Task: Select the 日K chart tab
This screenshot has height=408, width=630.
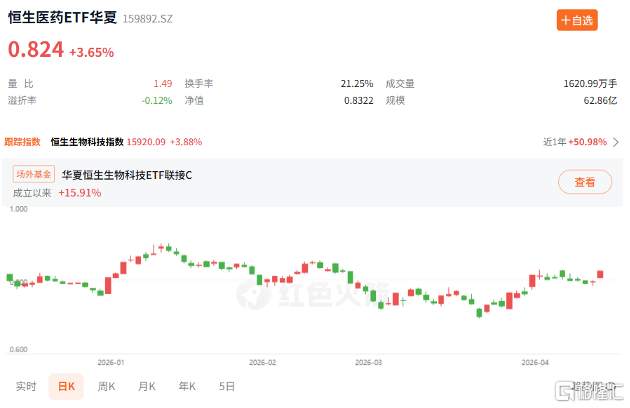Action: point(66,386)
